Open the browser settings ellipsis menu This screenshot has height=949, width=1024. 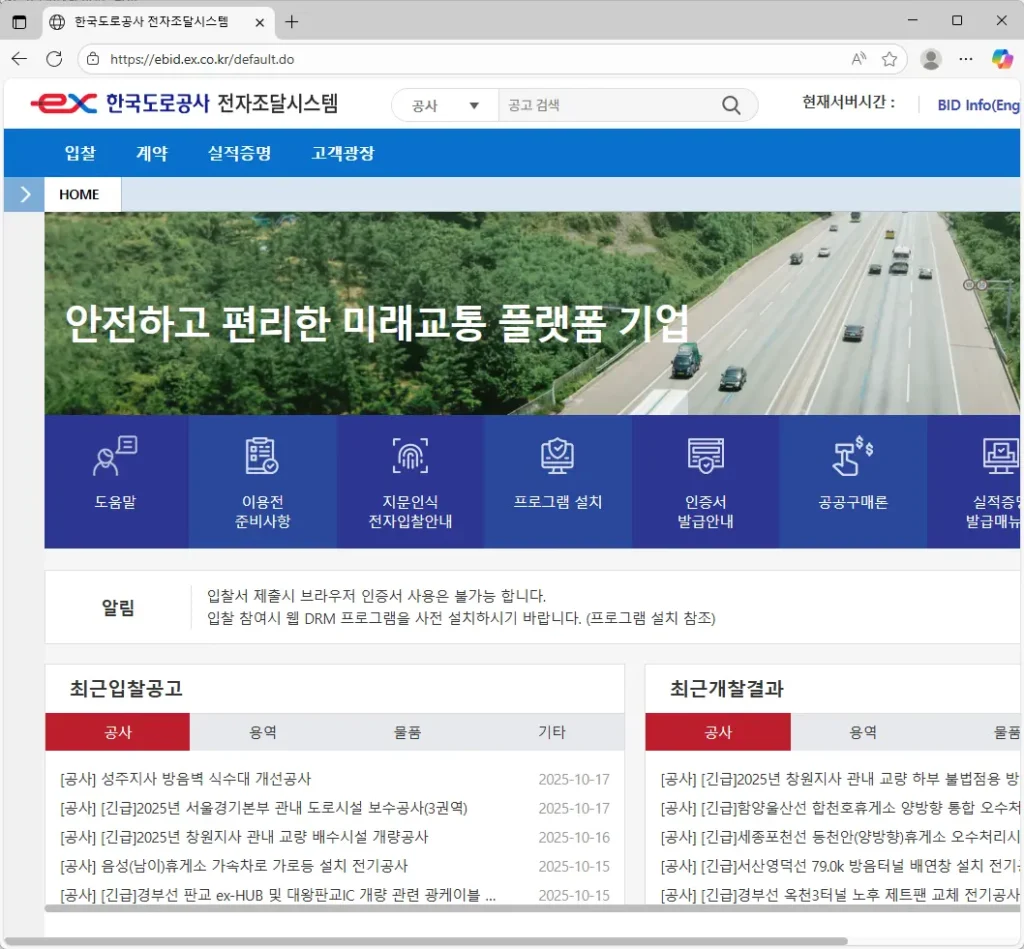[965, 59]
